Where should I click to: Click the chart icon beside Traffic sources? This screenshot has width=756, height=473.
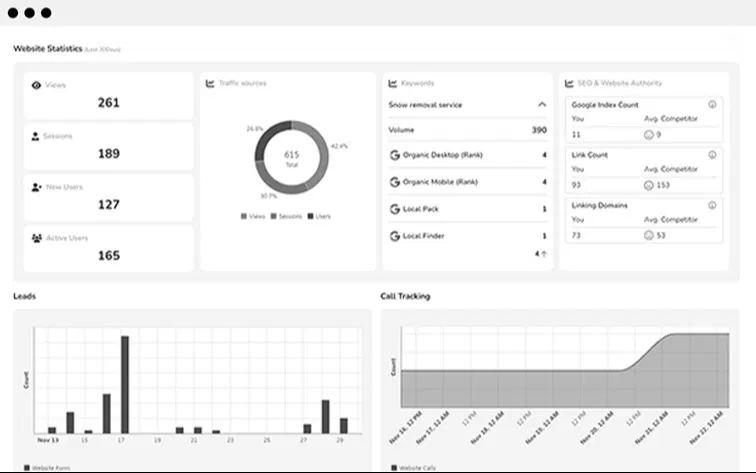click(x=210, y=83)
